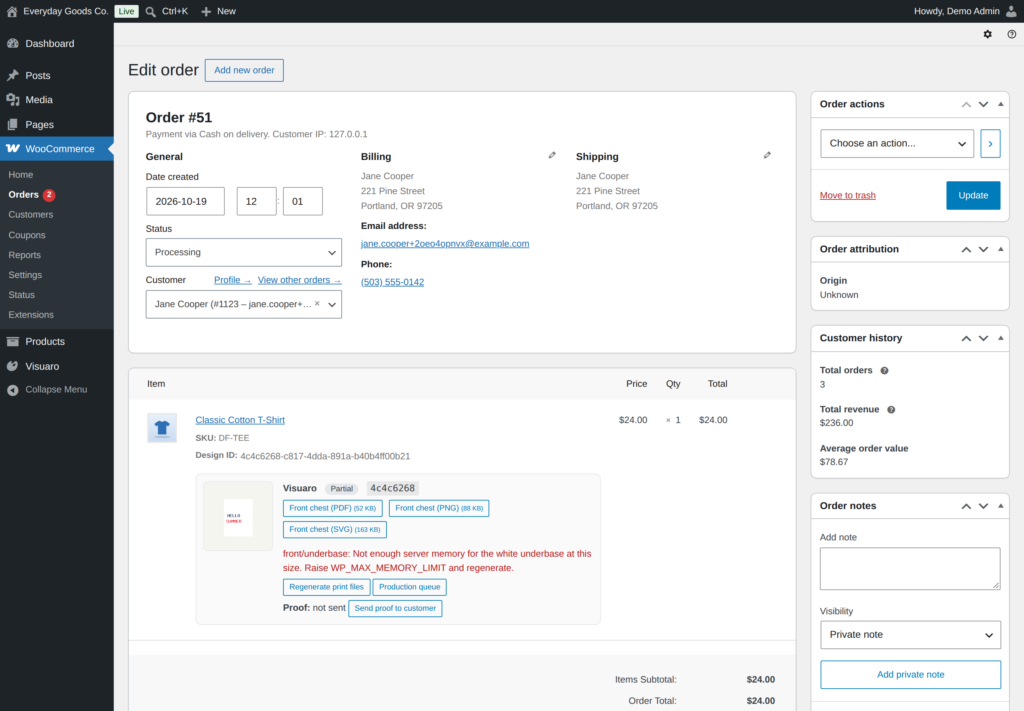Open the note Visibility dropdown showing Private note

coord(910,635)
